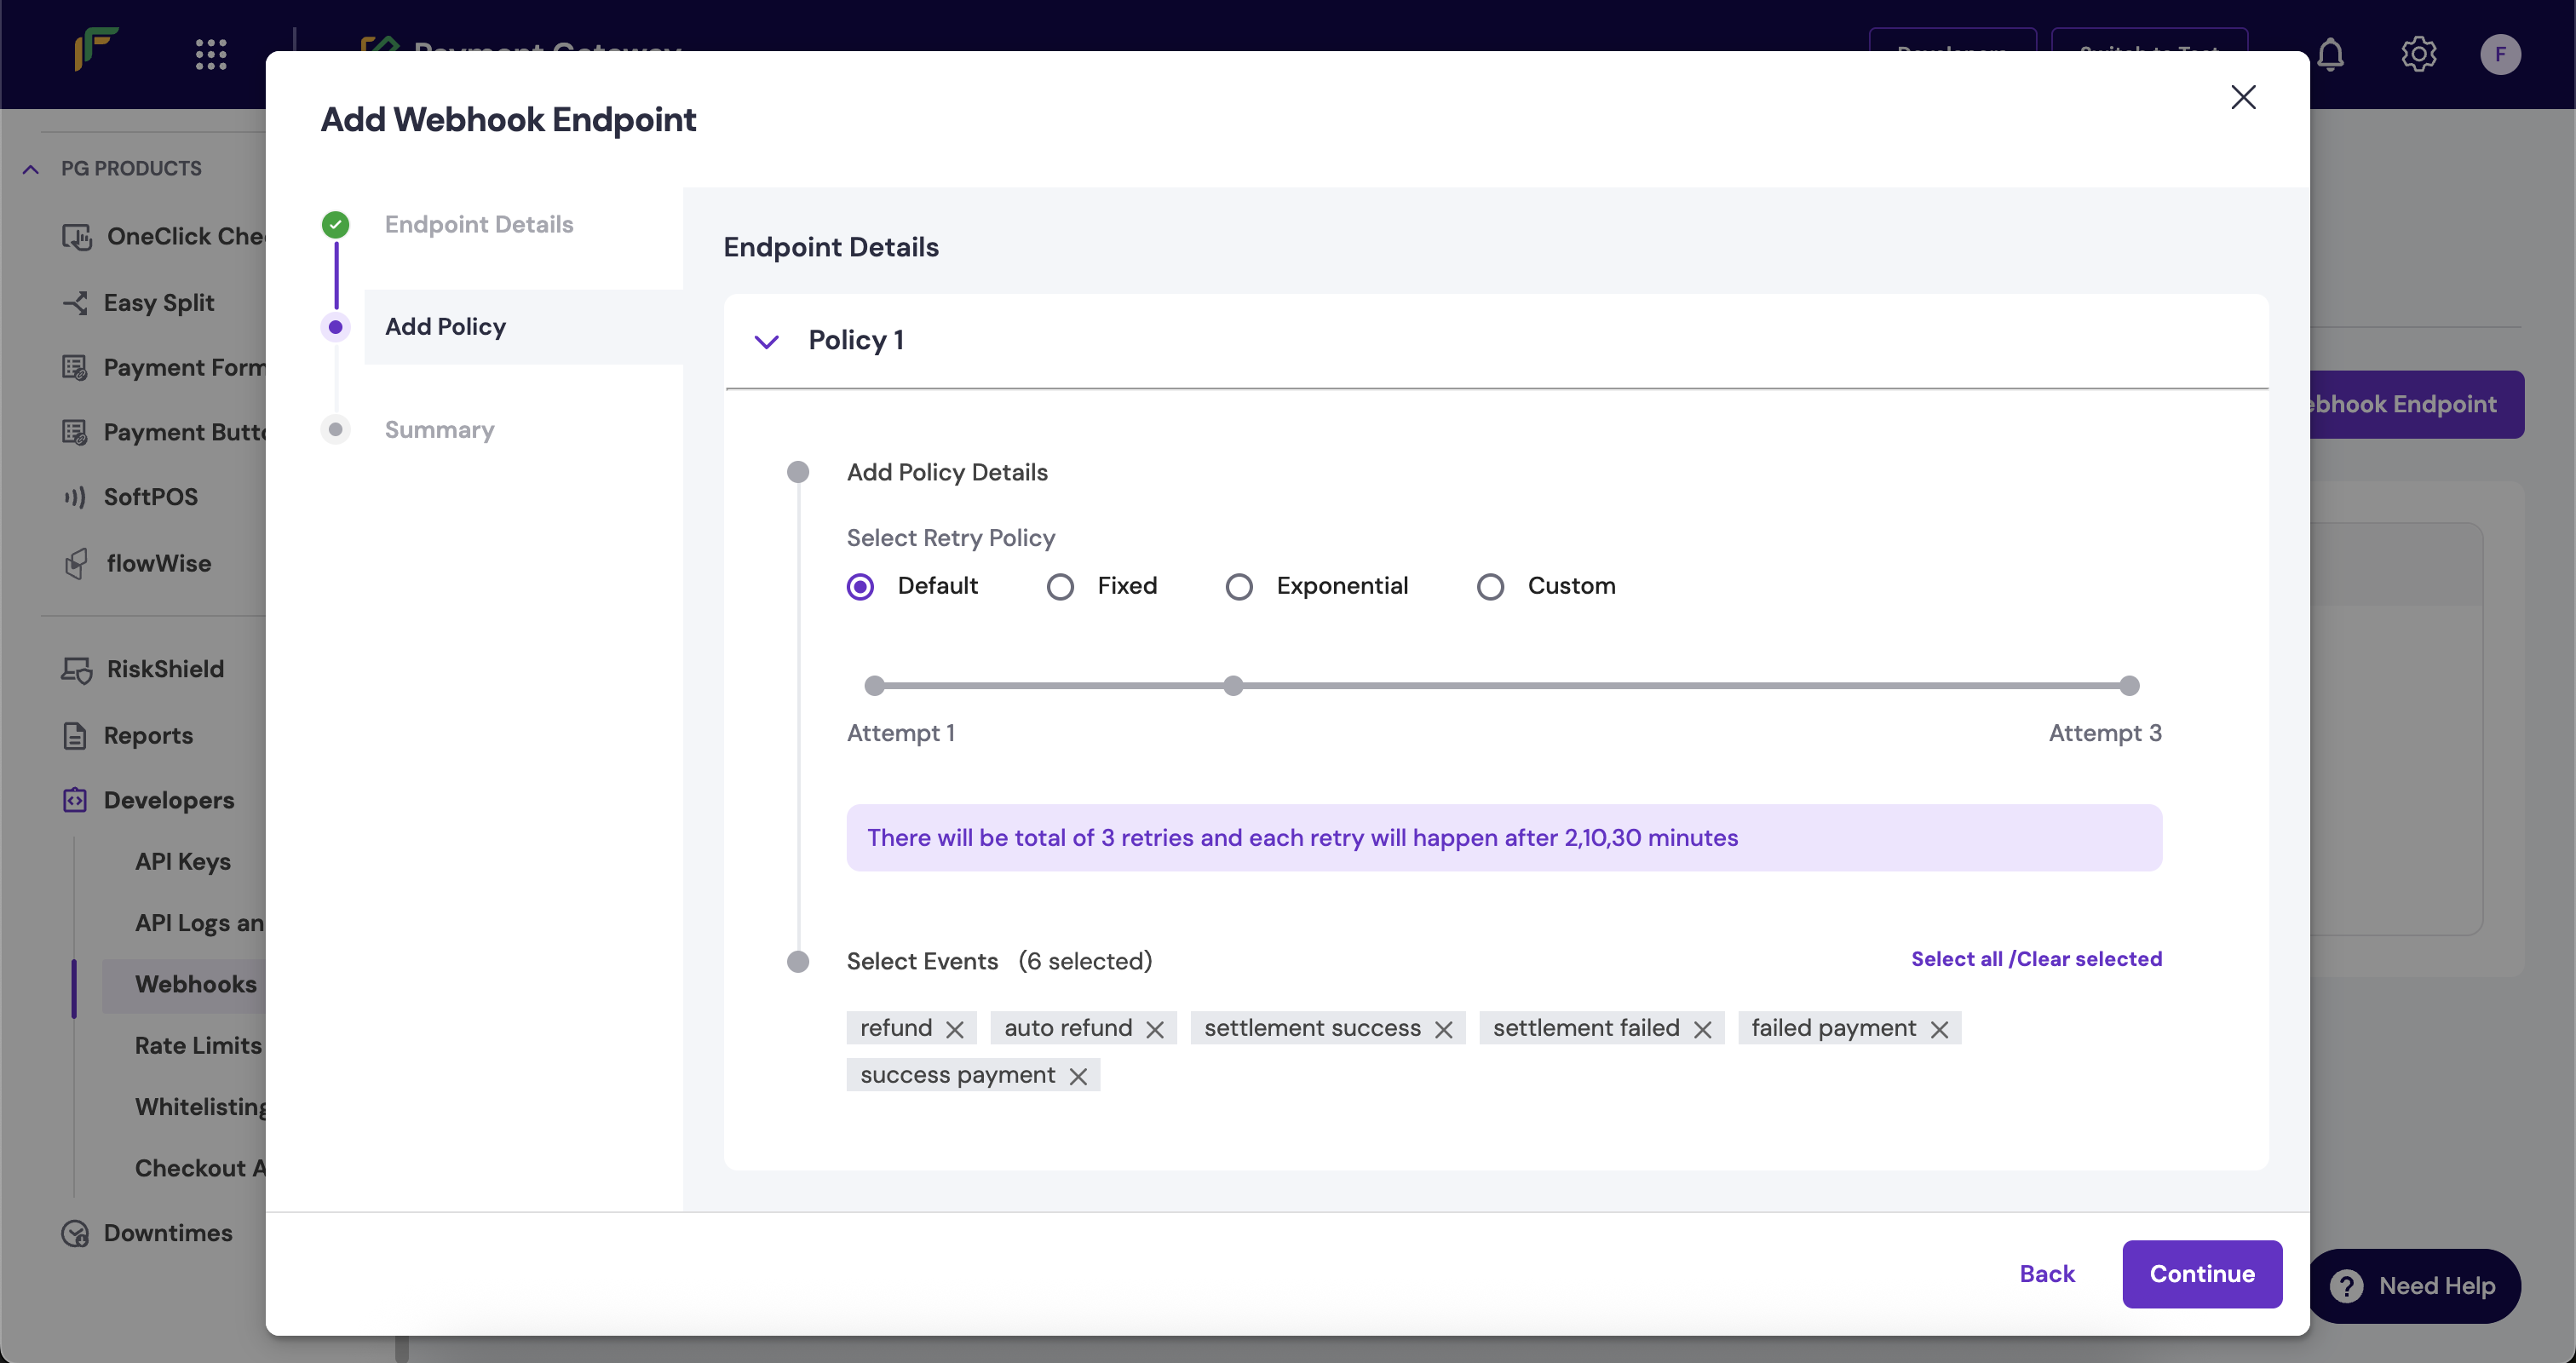2576x1363 pixels.
Task: Select the Custom retry policy
Action: pyautogui.click(x=1490, y=586)
